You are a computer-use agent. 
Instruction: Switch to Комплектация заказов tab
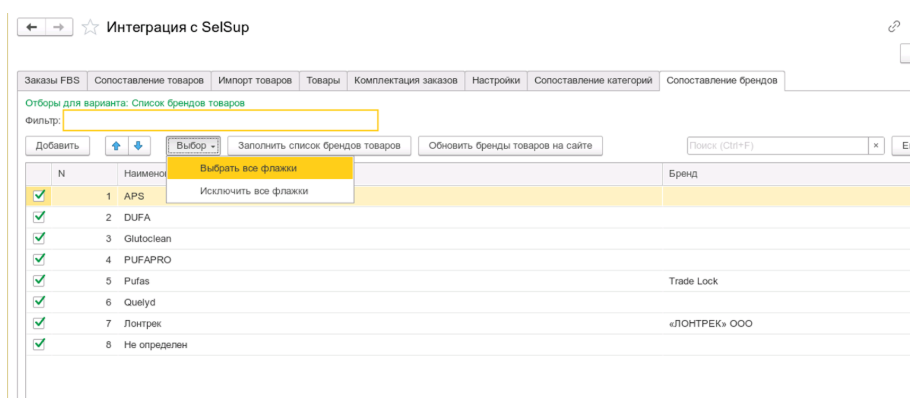coord(406,81)
